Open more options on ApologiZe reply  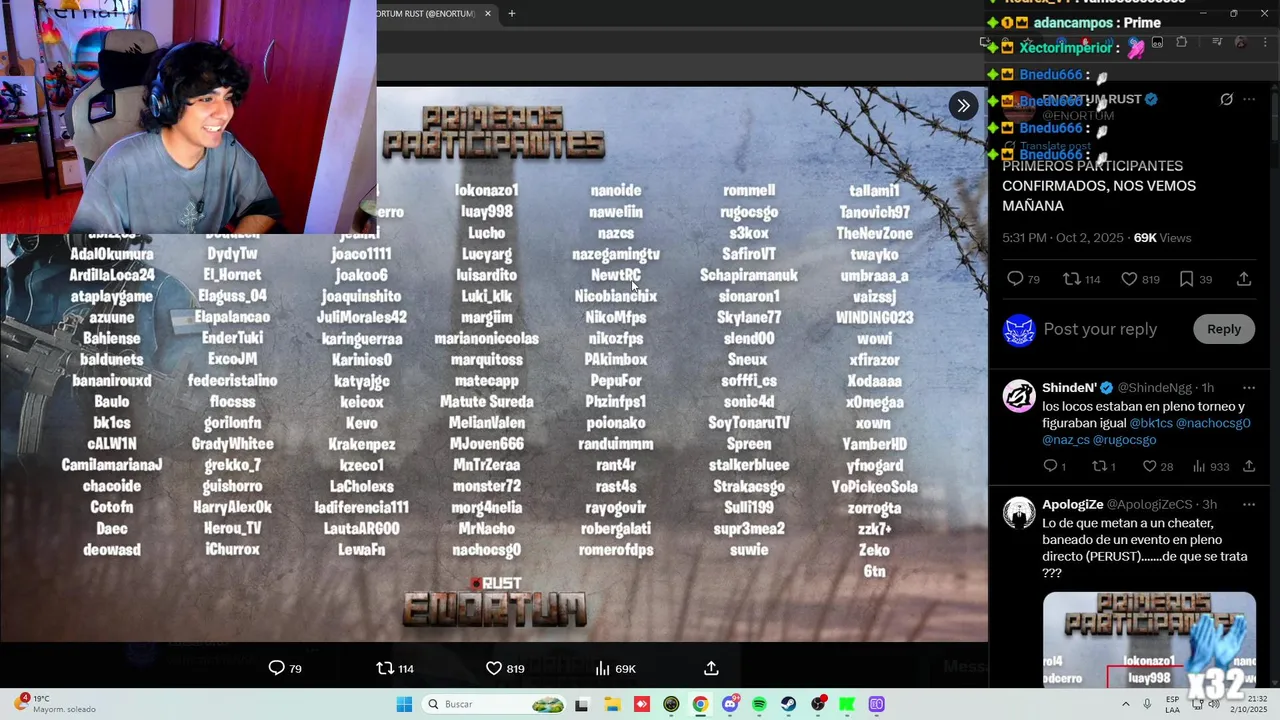[x=1249, y=504]
